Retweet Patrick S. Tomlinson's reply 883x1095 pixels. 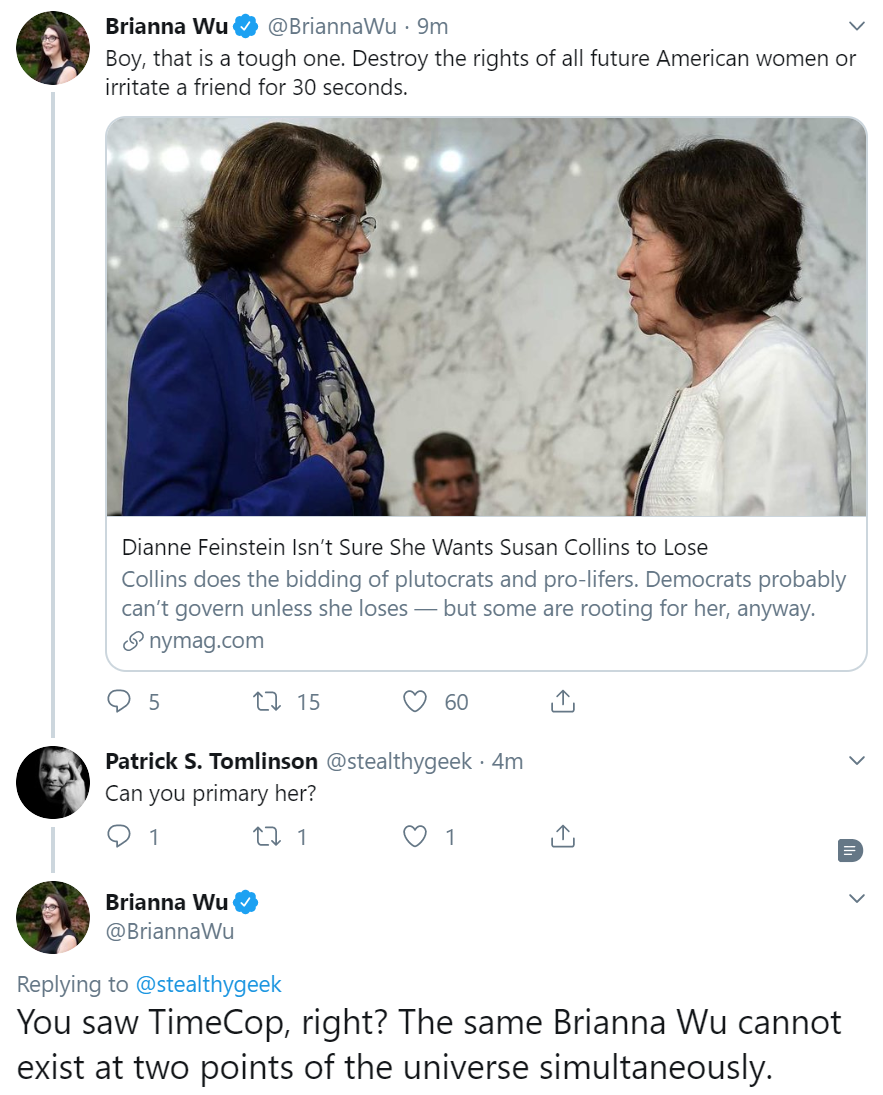click(x=266, y=835)
